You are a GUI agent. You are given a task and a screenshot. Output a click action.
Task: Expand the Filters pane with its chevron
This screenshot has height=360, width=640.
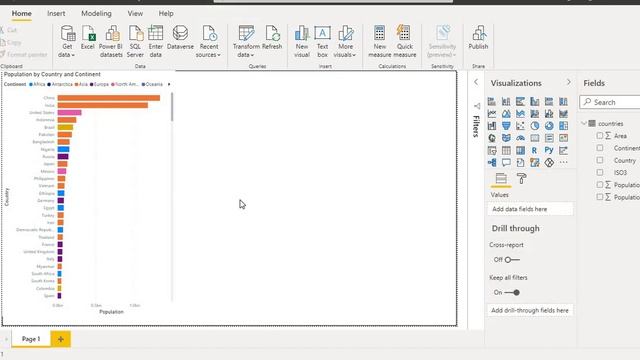pos(476,82)
